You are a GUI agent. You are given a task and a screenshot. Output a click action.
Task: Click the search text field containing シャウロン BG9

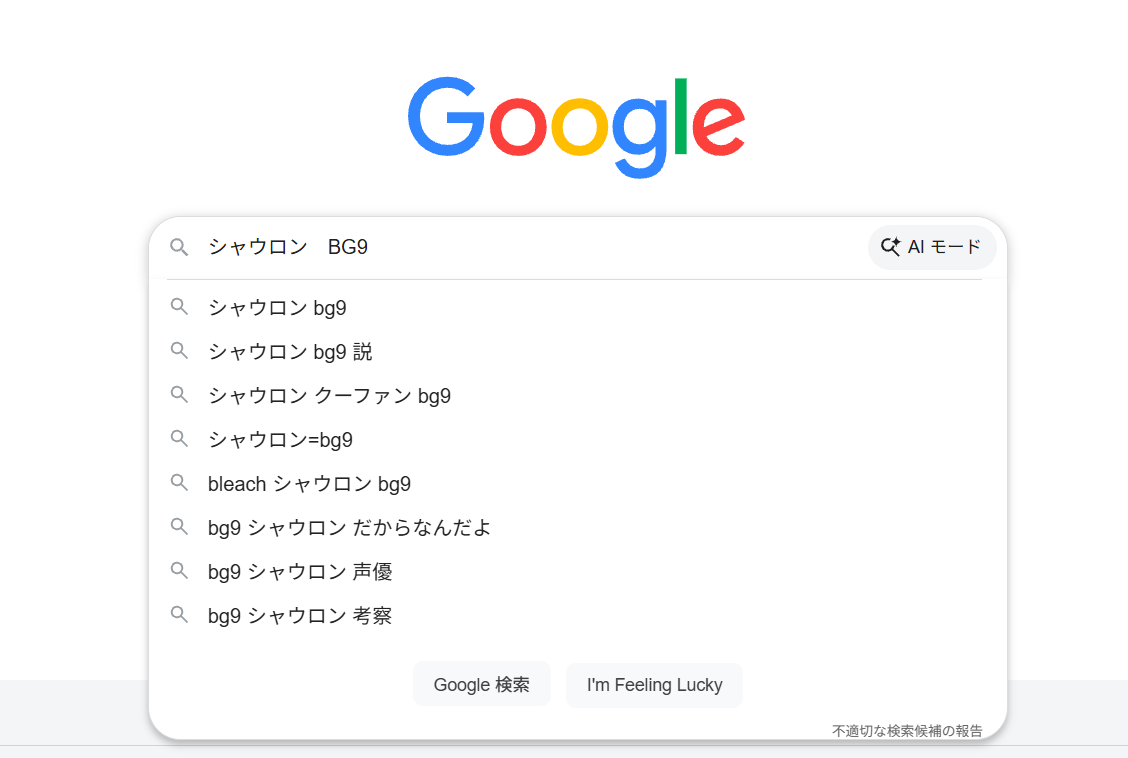532,247
